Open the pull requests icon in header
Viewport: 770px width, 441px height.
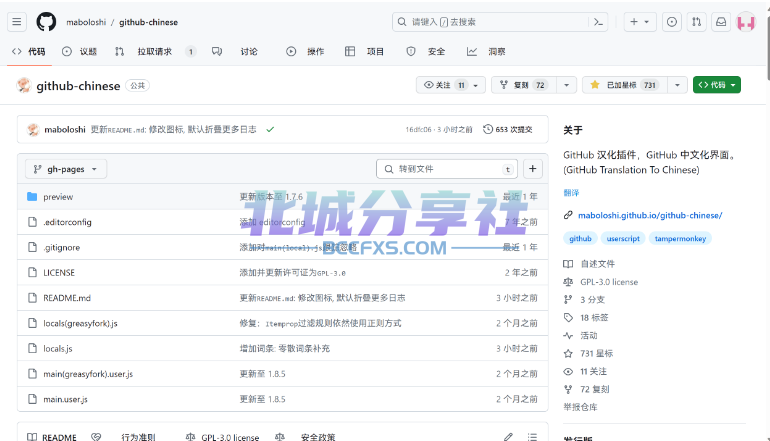tap(696, 22)
